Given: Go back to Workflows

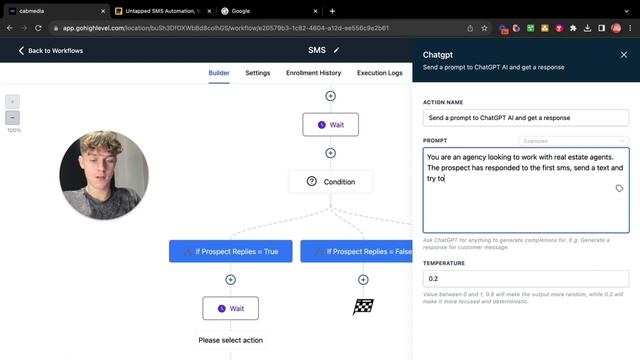Looking at the screenshot, I should point(51,51).
